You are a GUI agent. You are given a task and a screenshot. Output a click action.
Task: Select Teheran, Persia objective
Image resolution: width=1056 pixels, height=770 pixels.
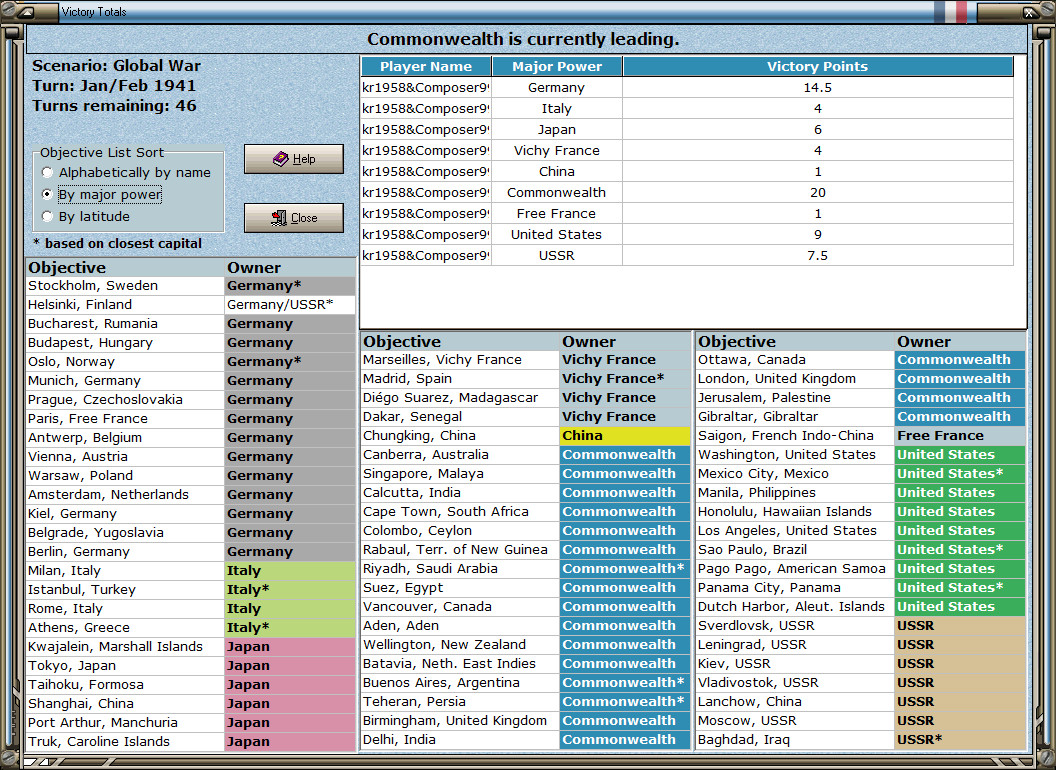coord(460,701)
